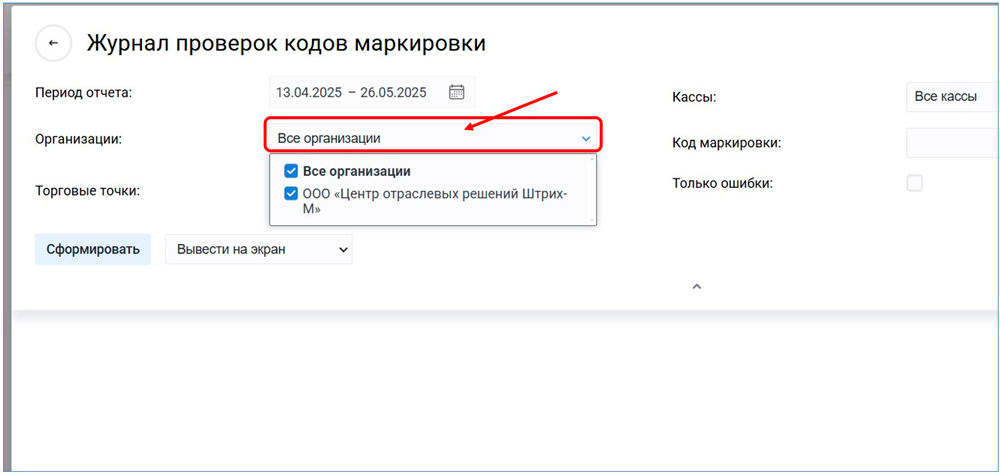
Task: Open the calendar date picker icon
Action: pos(456,92)
